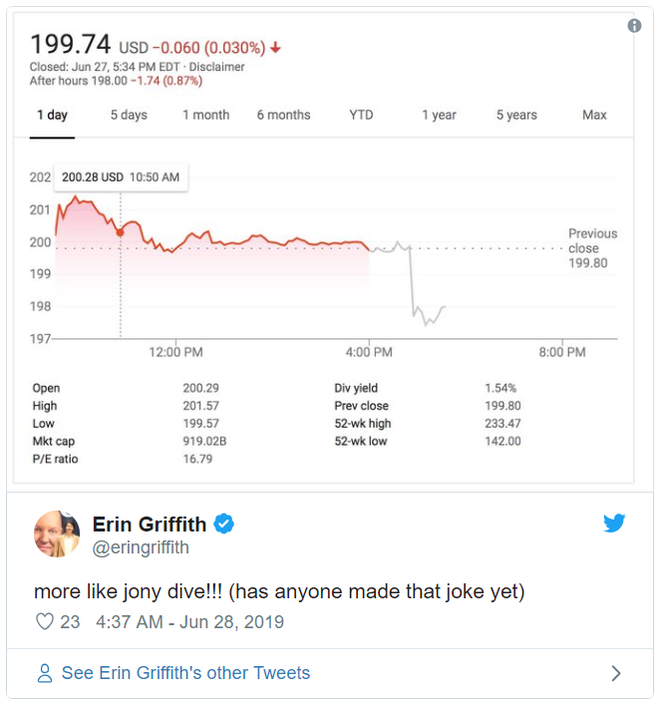Click the @eringriffith handle
Screen dimensions: 660x703
pyautogui.click(x=141, y=548)
